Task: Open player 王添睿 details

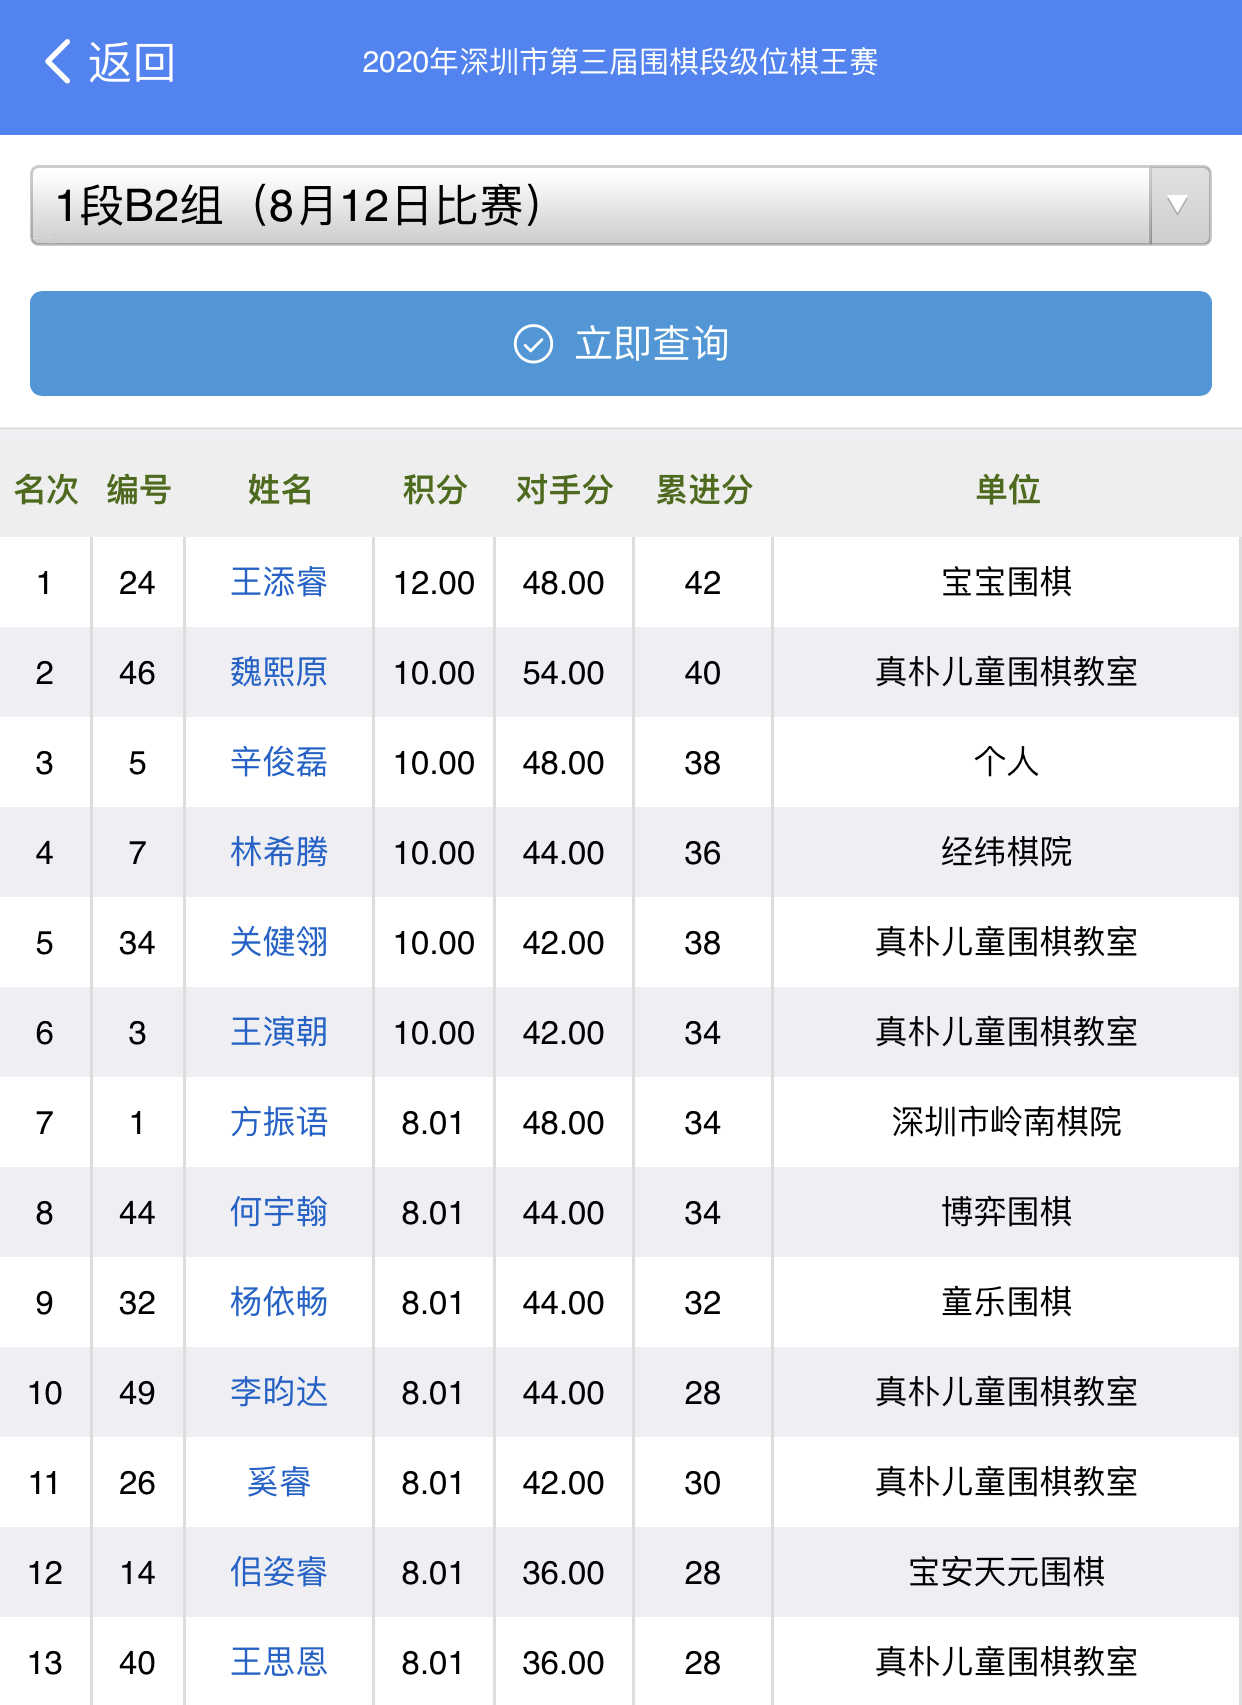Action: point(279,582)
